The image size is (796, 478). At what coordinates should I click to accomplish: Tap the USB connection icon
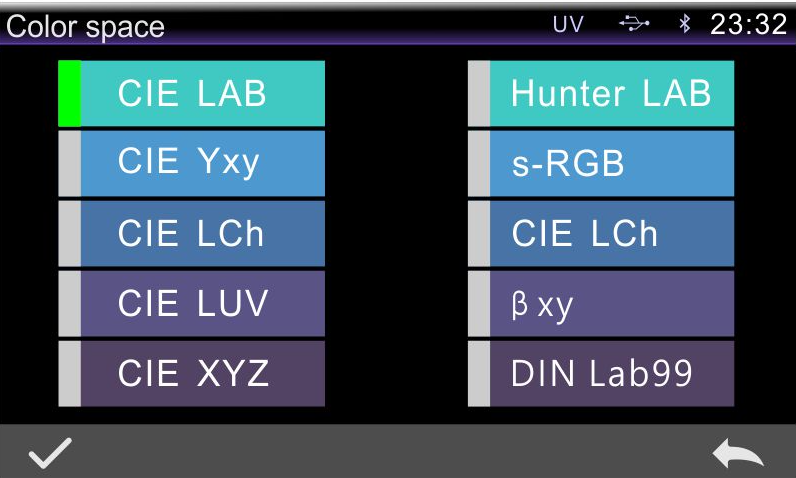(633, 25)
